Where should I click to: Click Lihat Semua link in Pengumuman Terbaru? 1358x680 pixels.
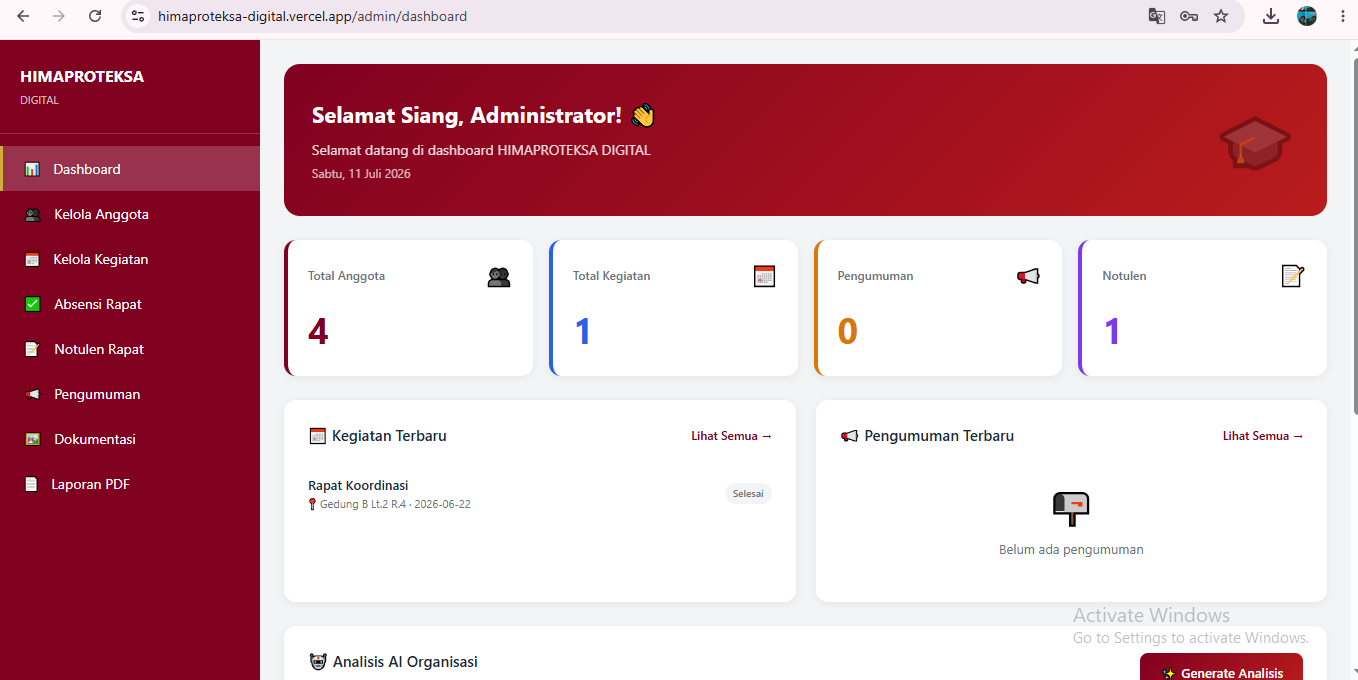(x=1263, y=436)
